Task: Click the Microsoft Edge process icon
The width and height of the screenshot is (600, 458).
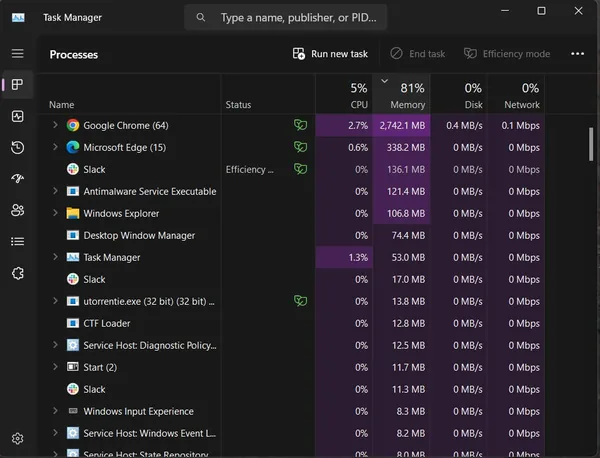Action: click(x=73, y=147)
